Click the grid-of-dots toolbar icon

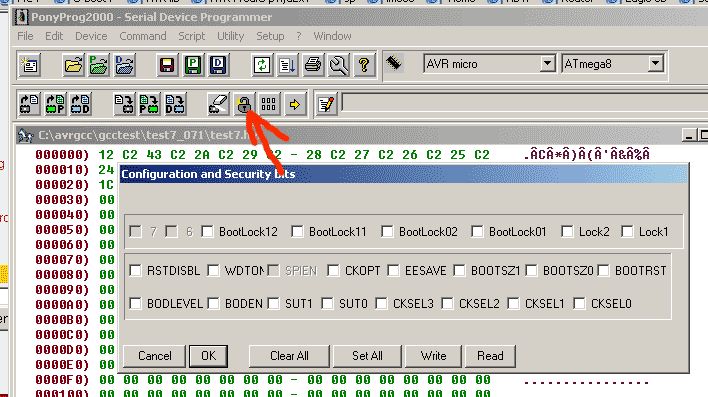(269, 104)
